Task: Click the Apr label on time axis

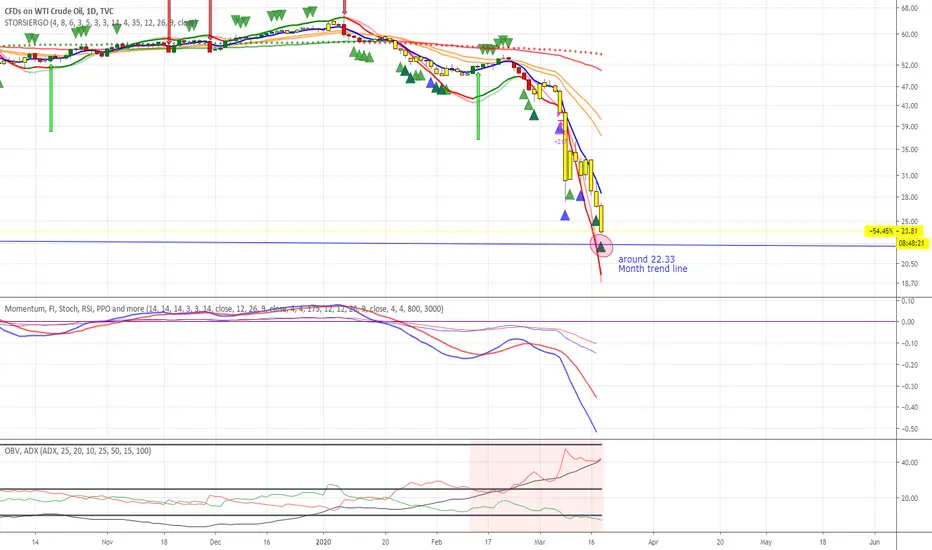Action: pos(653,542)
